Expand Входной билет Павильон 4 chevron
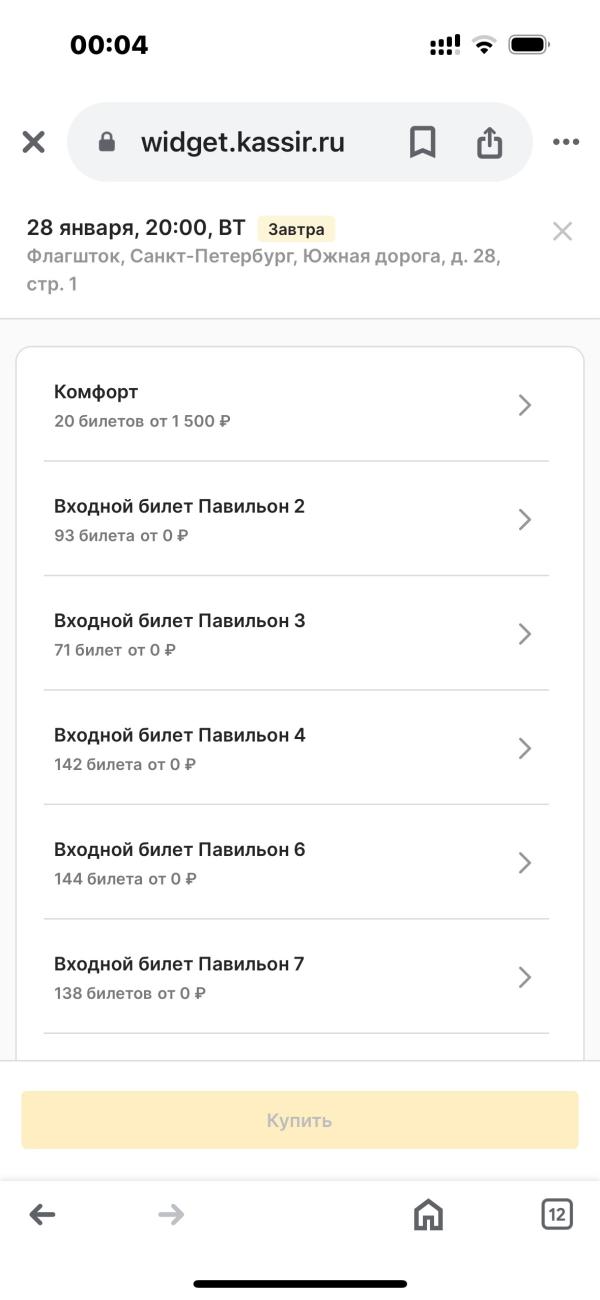Viewport: 600px width, 1300px height. pyautogui.click(x=525, y=748)
